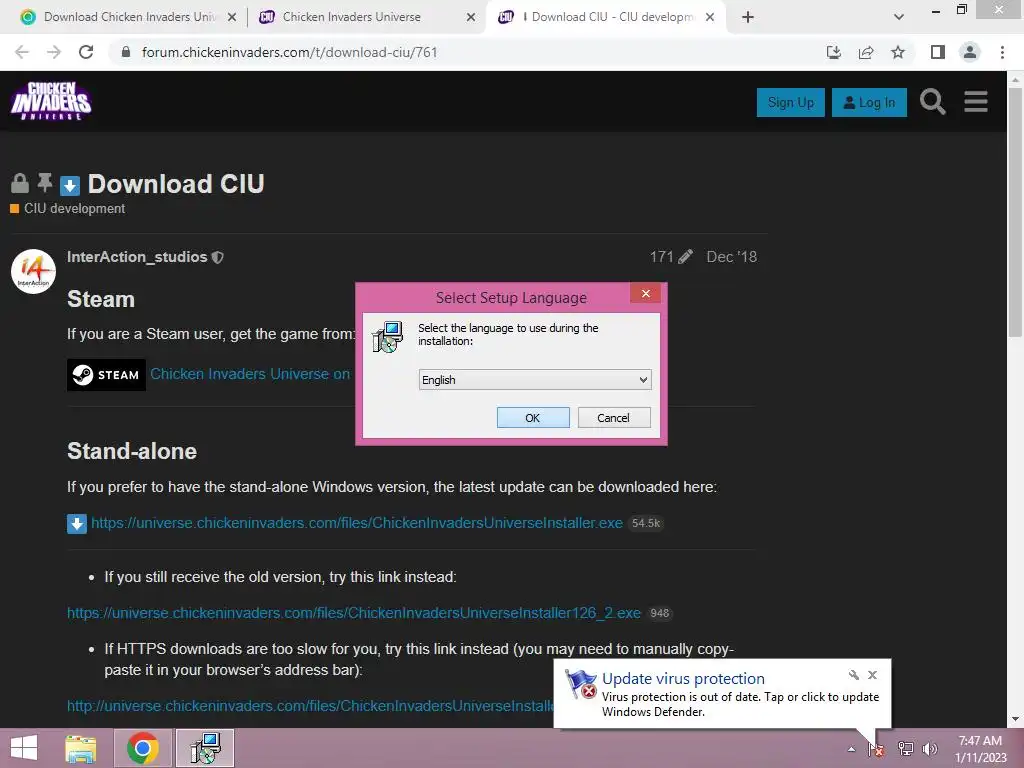Click the scrollbar down arrow
This screenshot has height=768, width=1024.
[x=1015, y=719]
